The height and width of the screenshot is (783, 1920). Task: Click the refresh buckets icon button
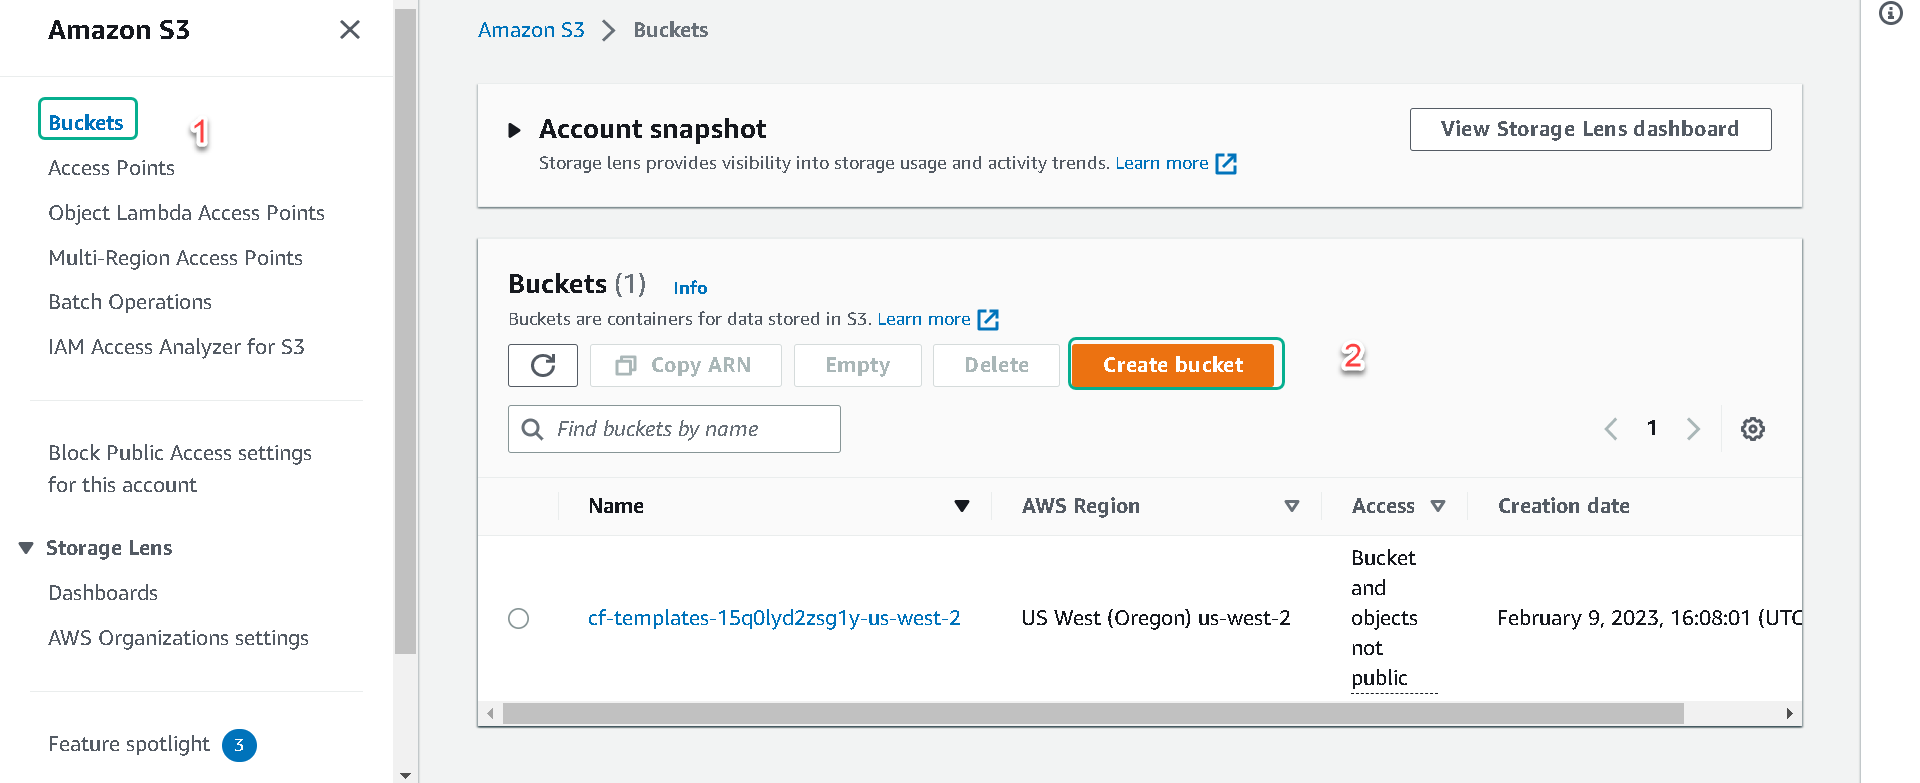tap(543, 365)
